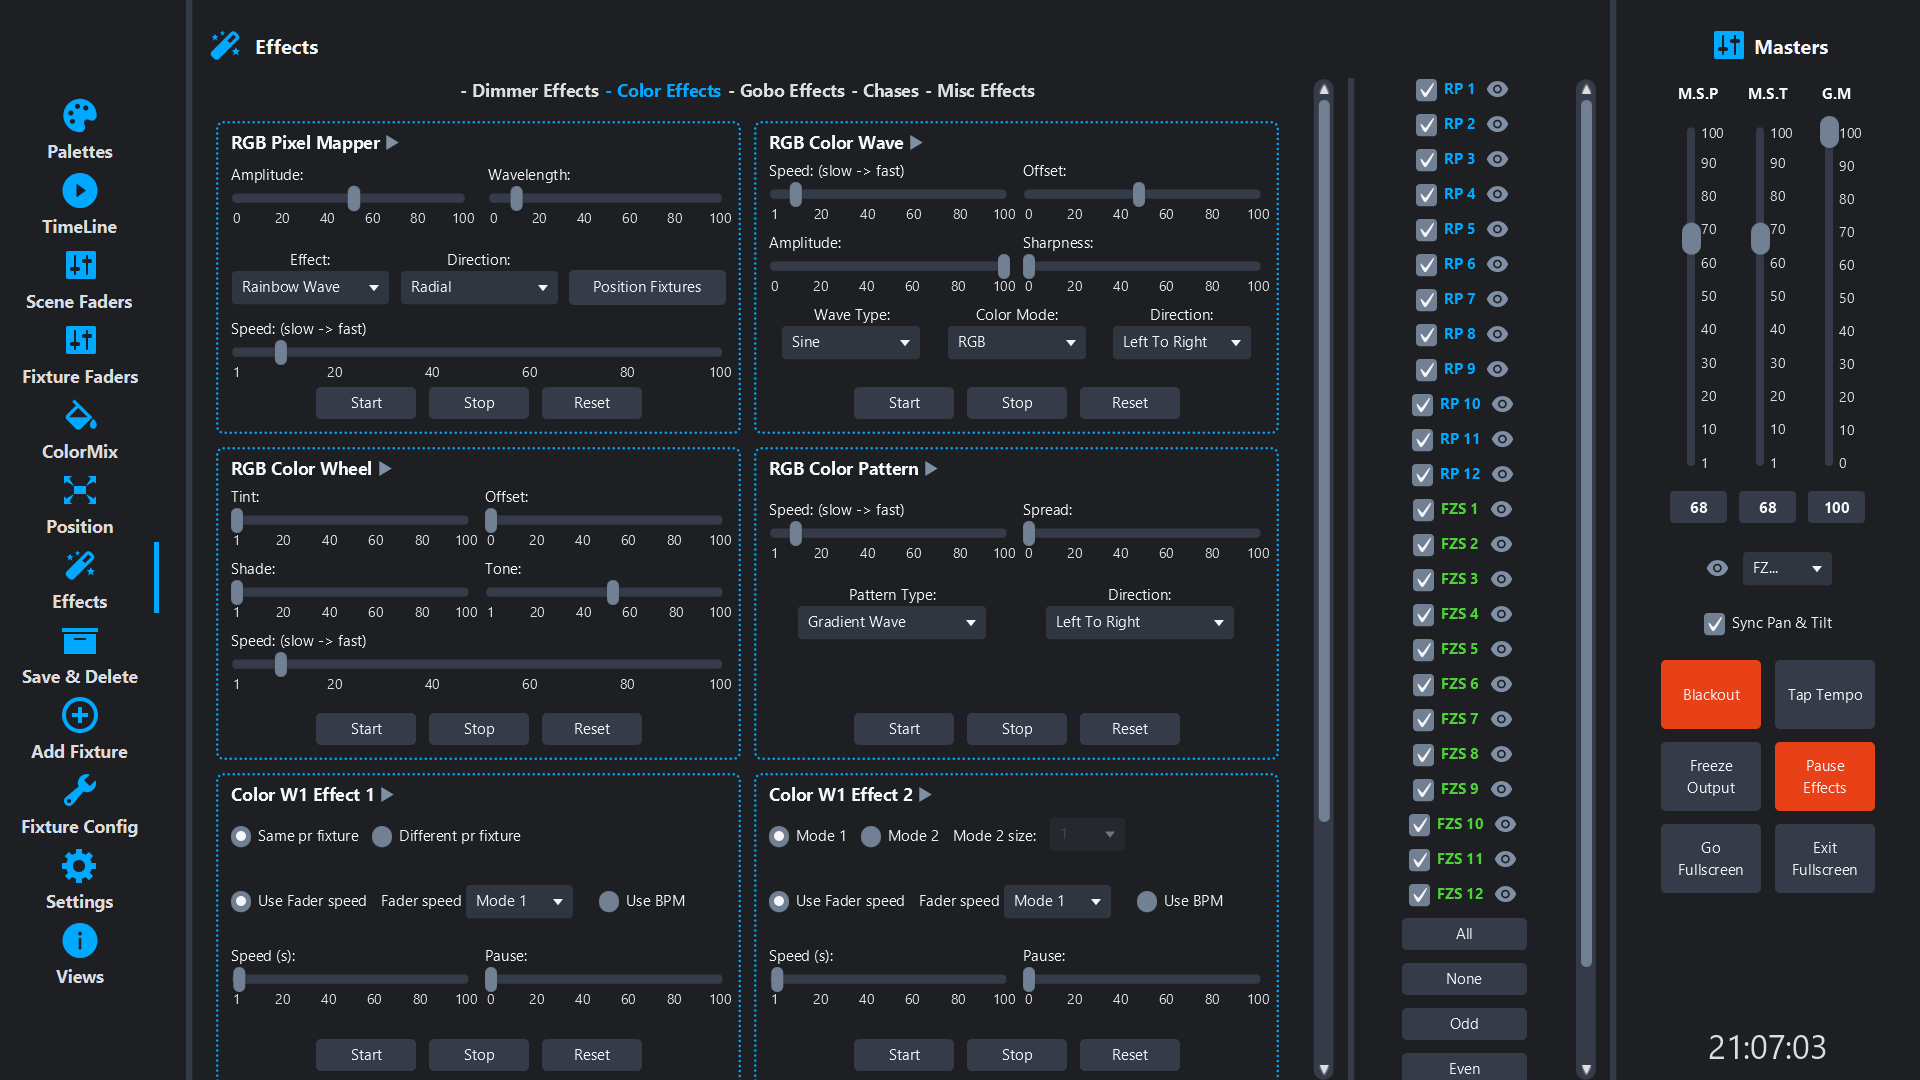Select Mode 2 in Color W1 Effect 2
Viewport: 1920px width, 1080px height.
pos(870,836)
